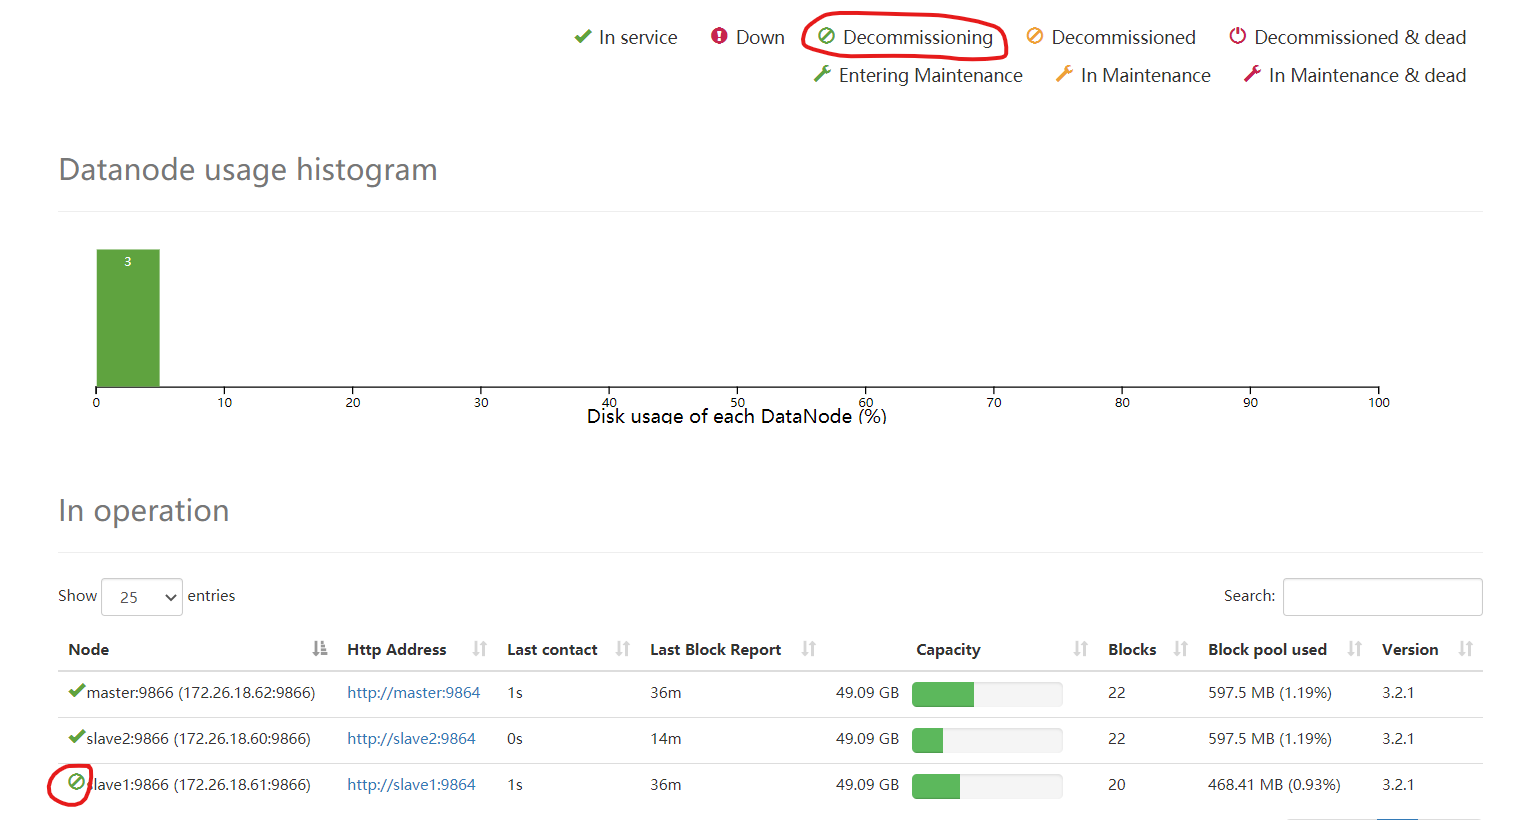Click the sort arrows beside the Capacity header
The image size is (1532, 820).
(x=1081, y=649)
